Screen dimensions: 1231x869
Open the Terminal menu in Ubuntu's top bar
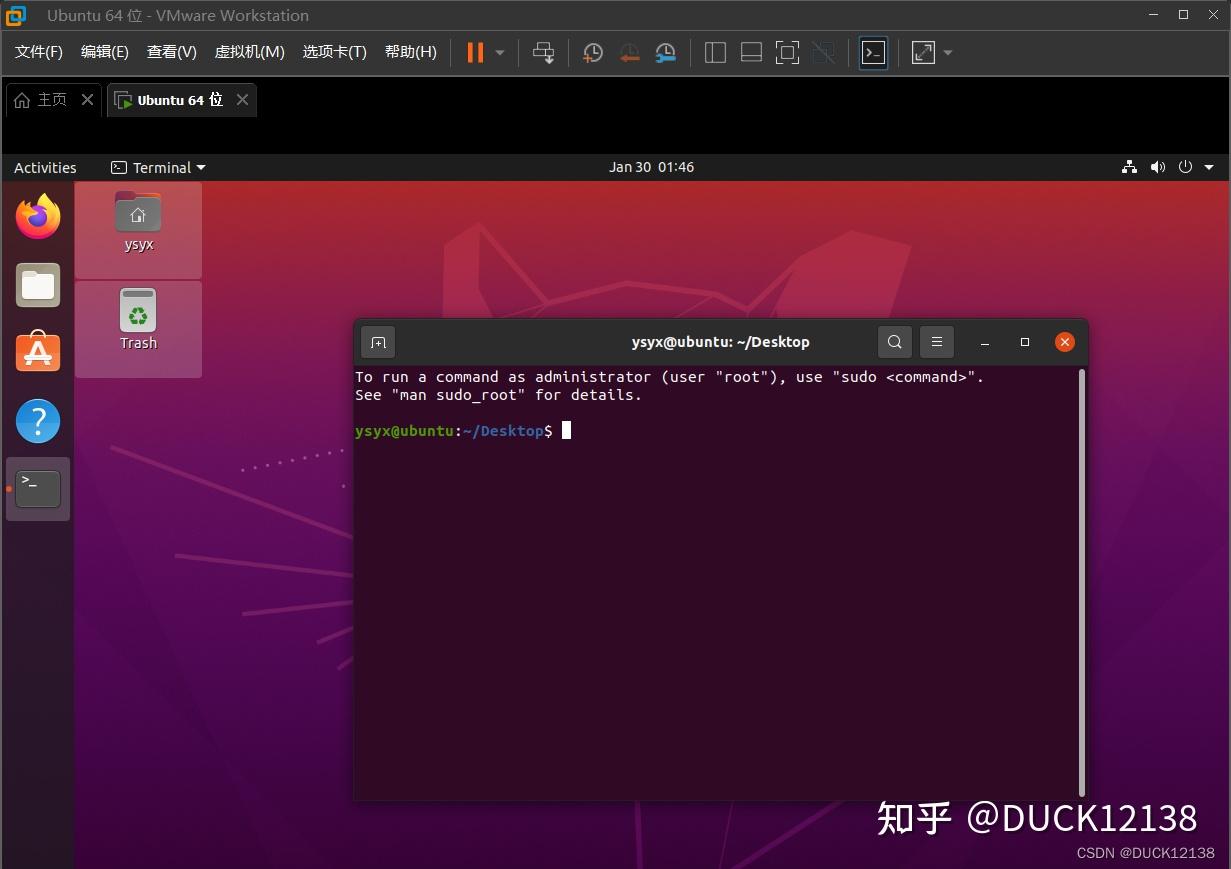point(157,167)
